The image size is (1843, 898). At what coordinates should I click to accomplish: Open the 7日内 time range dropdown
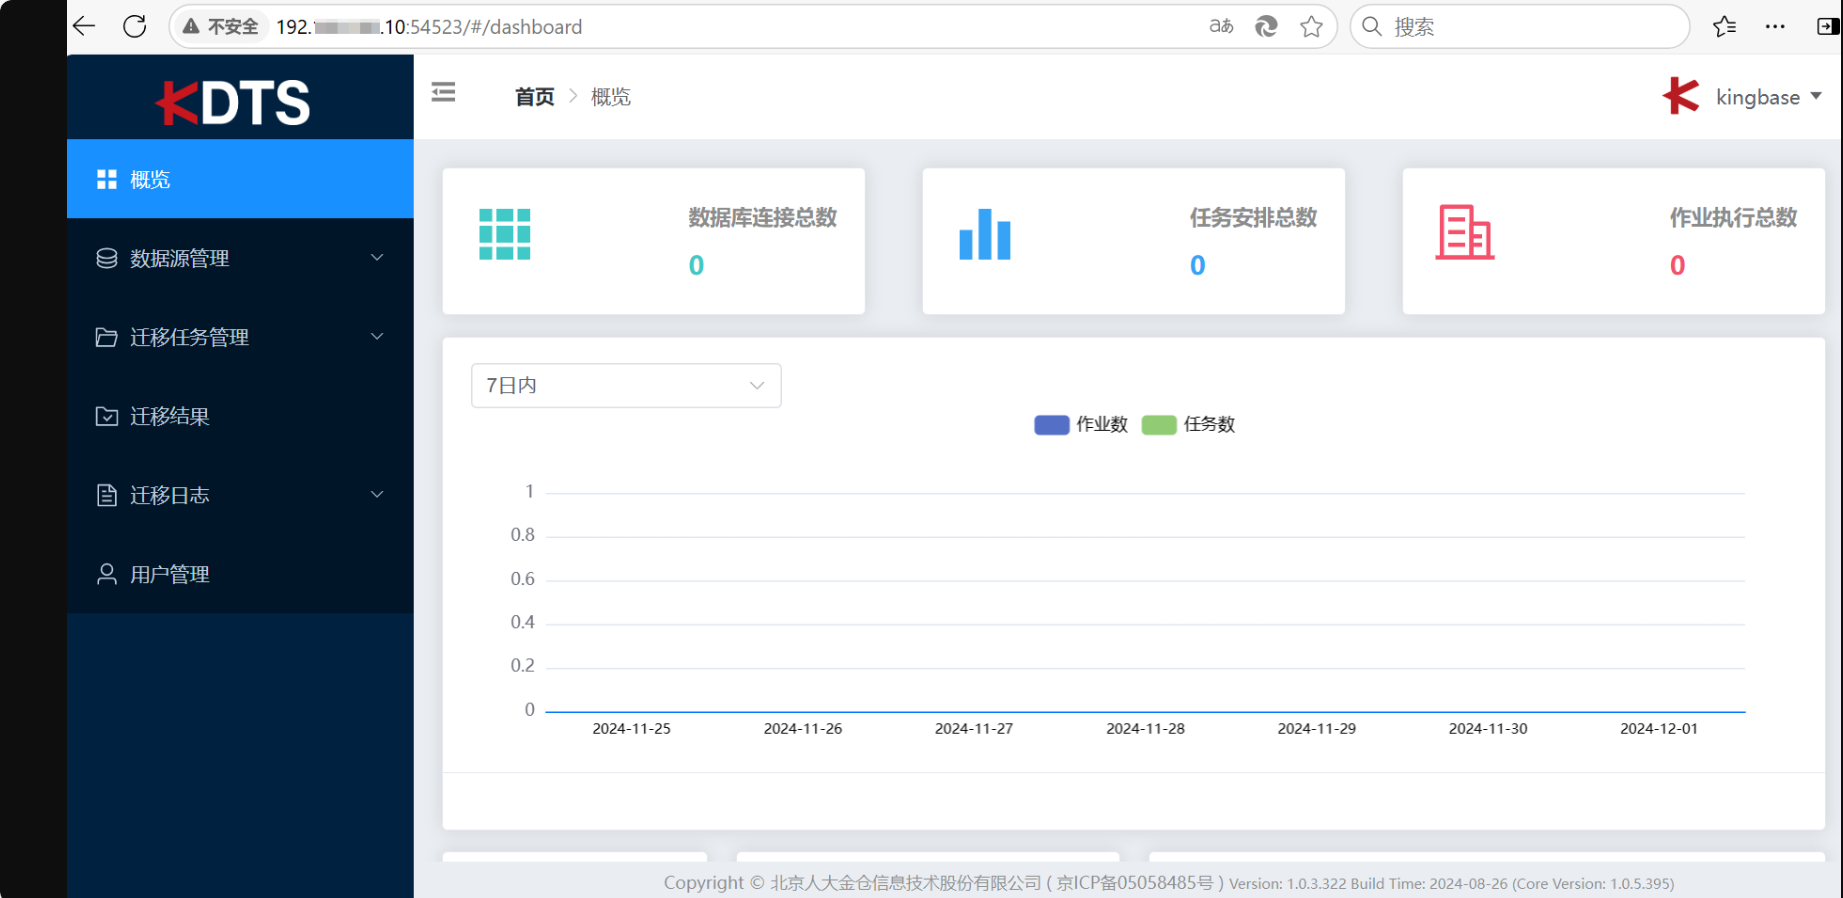[625, 386]
